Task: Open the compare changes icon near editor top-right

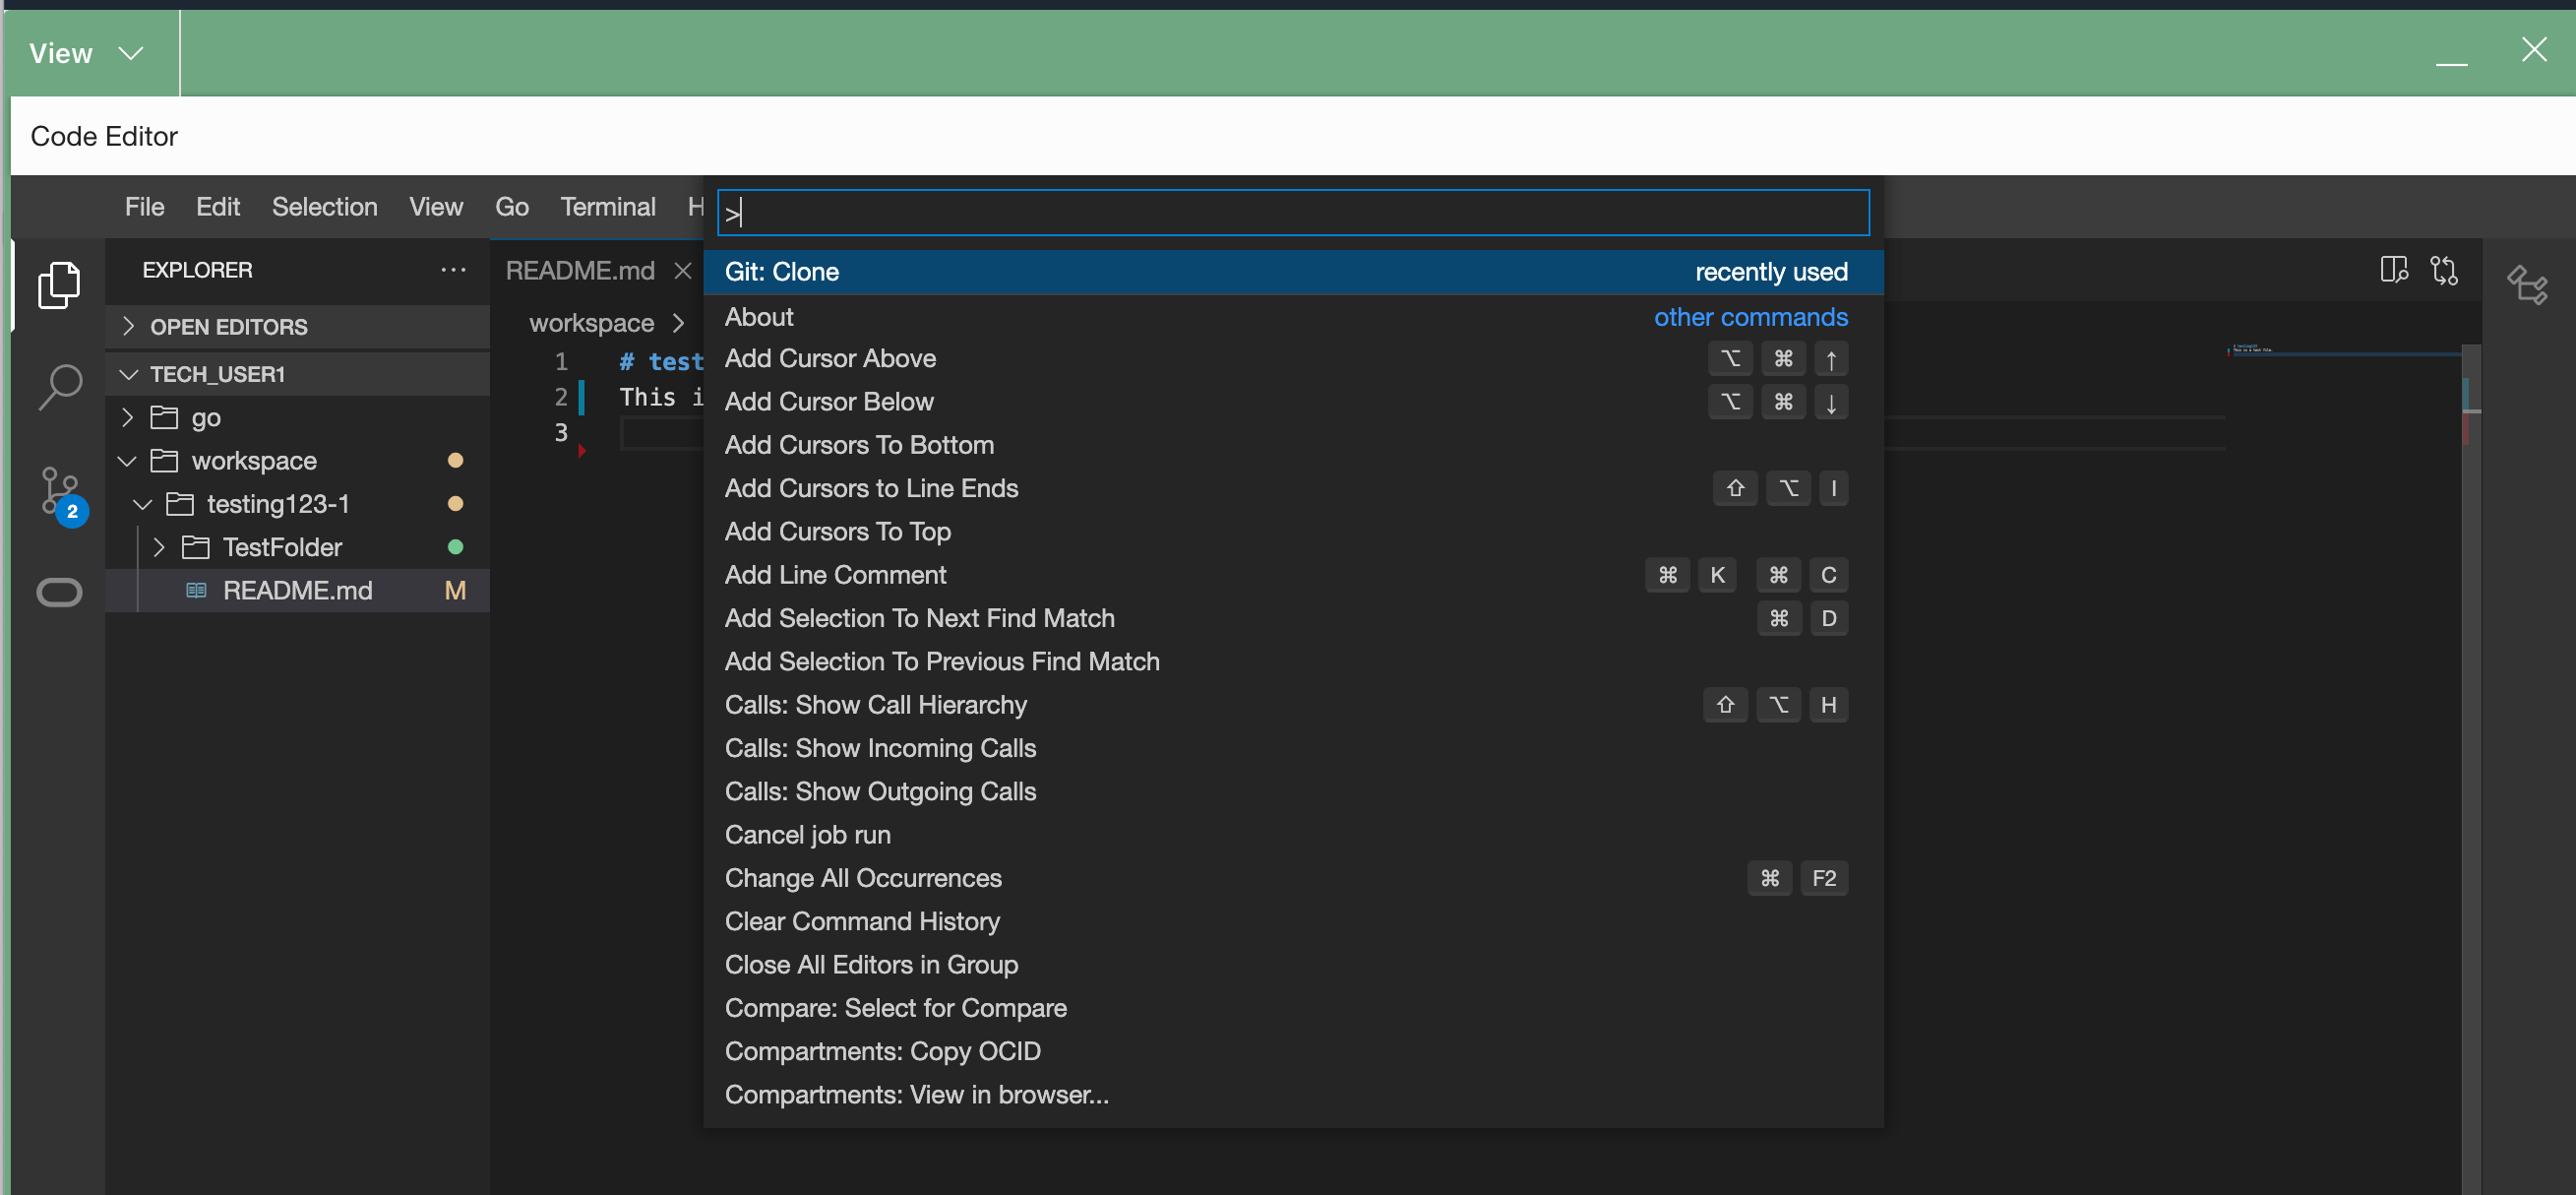Action: pos(2446,270)
